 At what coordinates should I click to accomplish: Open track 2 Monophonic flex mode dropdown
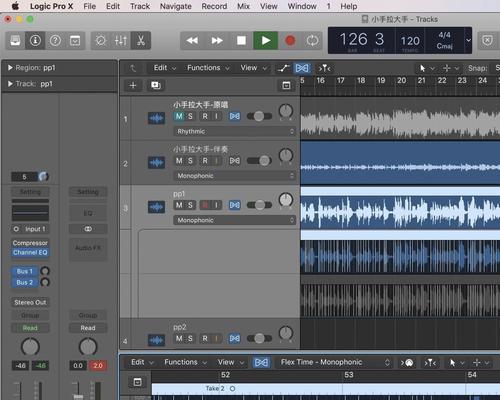[235, 176]
